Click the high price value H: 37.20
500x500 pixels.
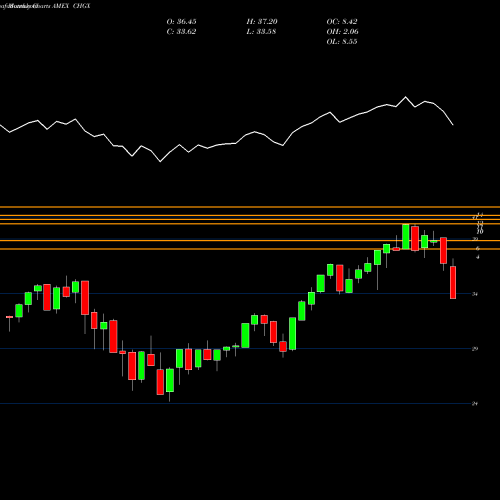coord(262,22)
